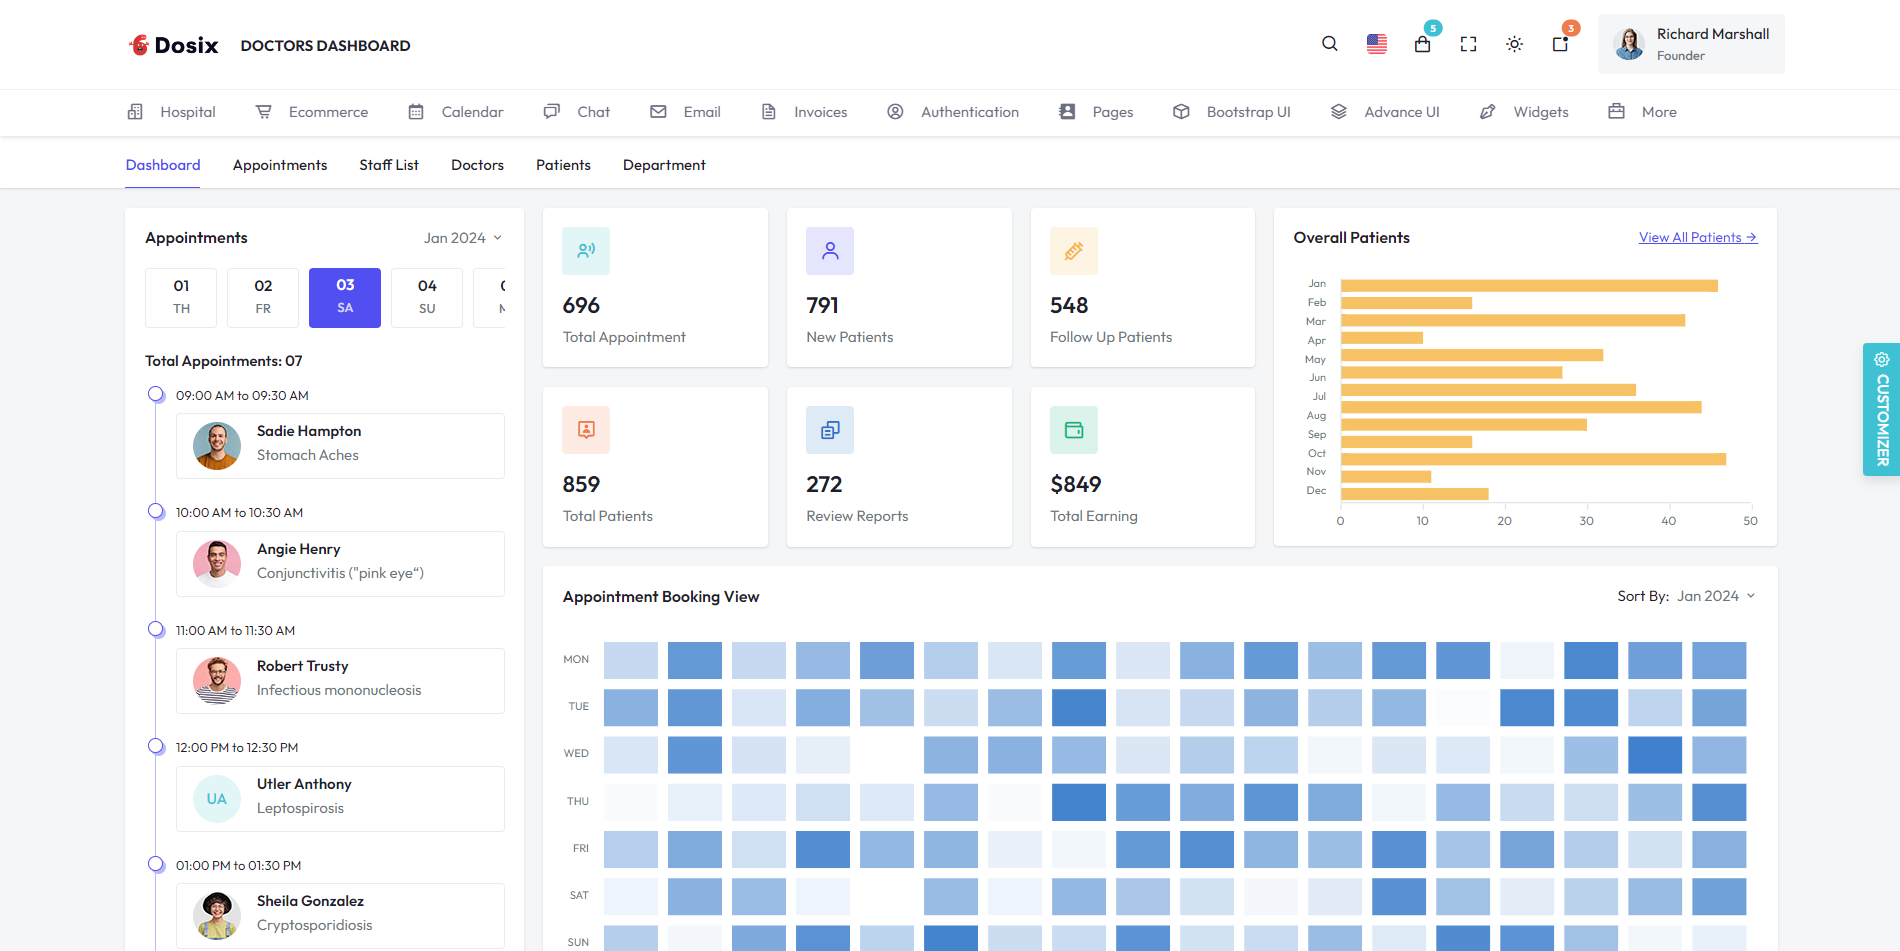The image size is (1900, 951).
Task: Open the Widgets menu item
Action: 1524,112
